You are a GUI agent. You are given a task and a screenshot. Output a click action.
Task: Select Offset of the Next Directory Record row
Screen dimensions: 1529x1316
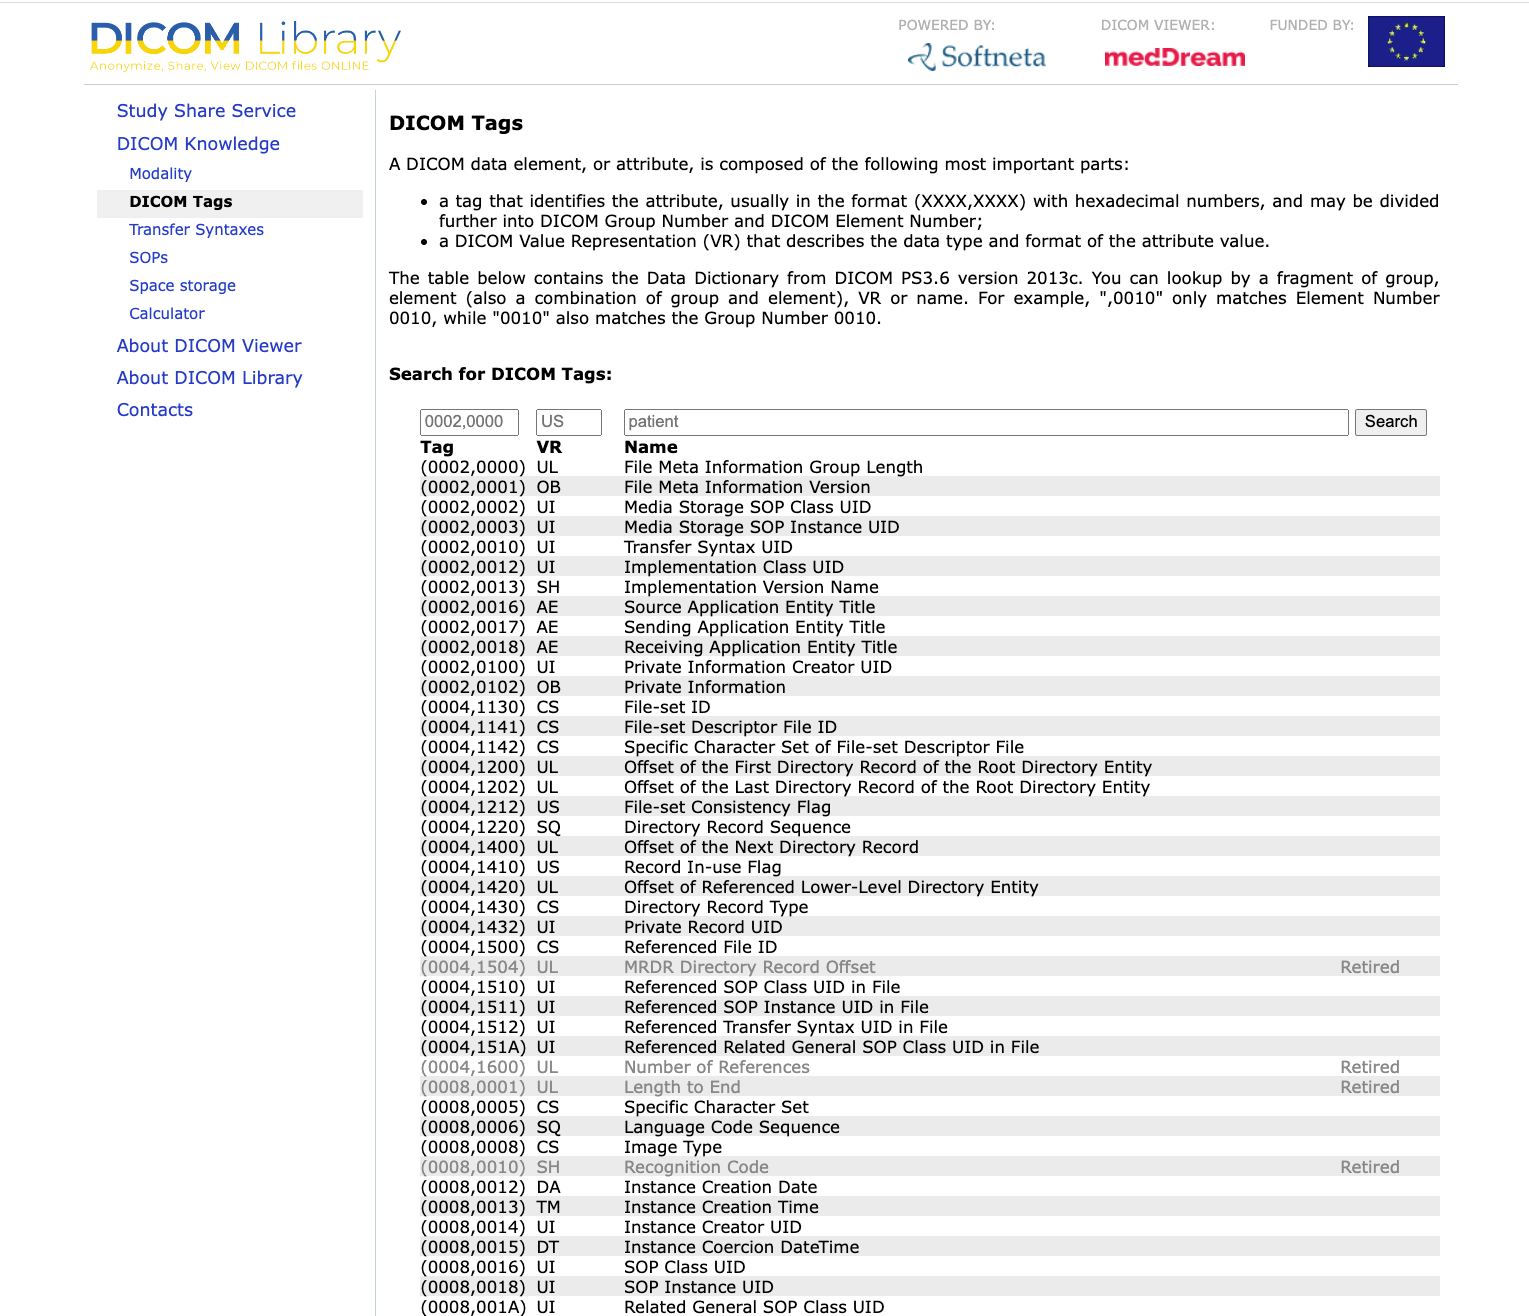tap(930, 847)
